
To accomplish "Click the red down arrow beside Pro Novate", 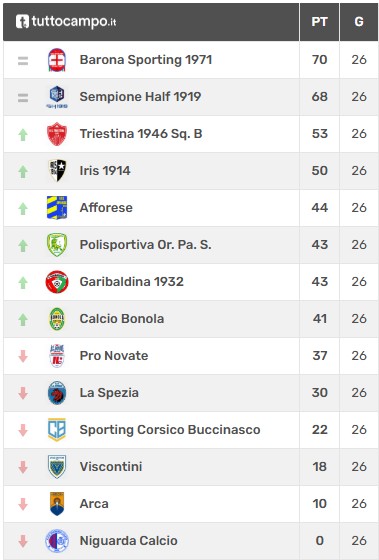I will point(23,356).
